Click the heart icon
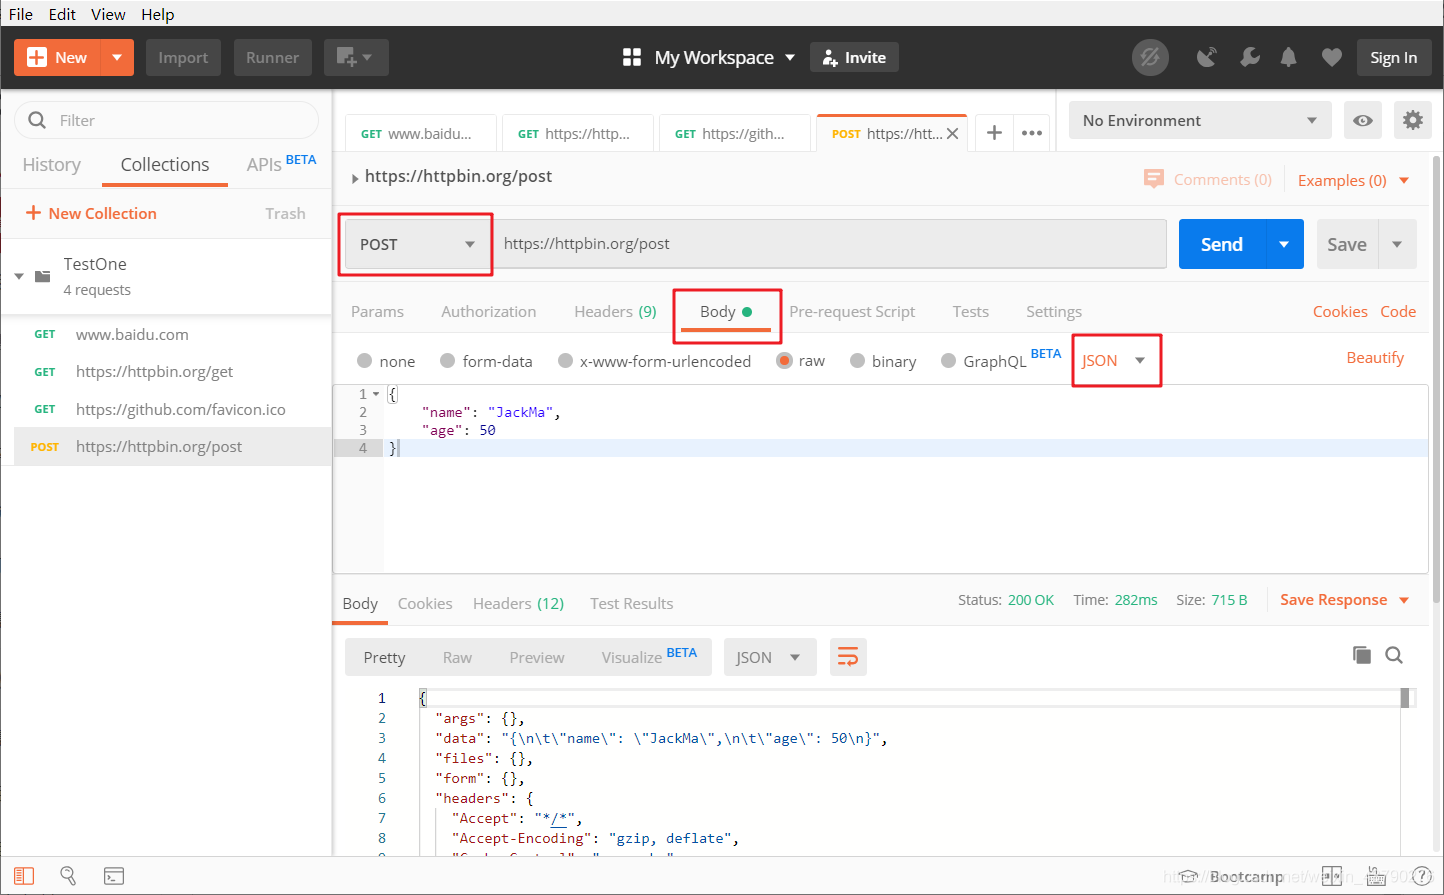Screen dimensions: 1444x895 pos(1331,58)
